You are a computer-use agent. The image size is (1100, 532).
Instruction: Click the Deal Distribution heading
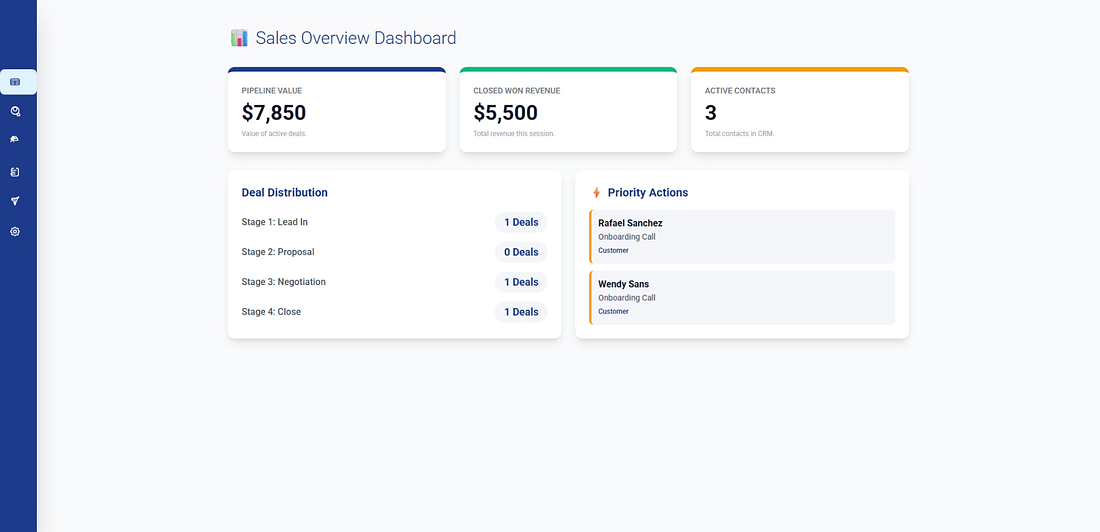(x=284, y=192)
